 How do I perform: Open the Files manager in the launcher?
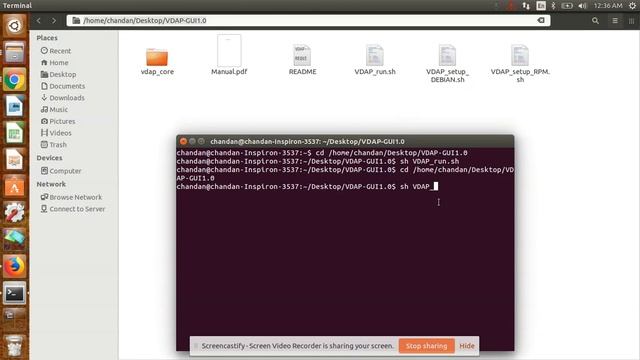point(14,53)
